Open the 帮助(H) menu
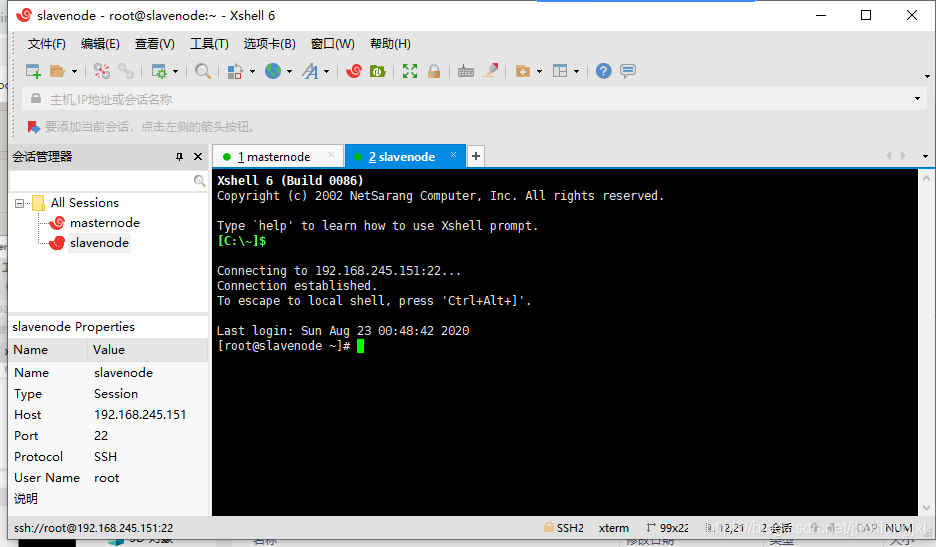 pyautogui.click(x=390, y=44)
